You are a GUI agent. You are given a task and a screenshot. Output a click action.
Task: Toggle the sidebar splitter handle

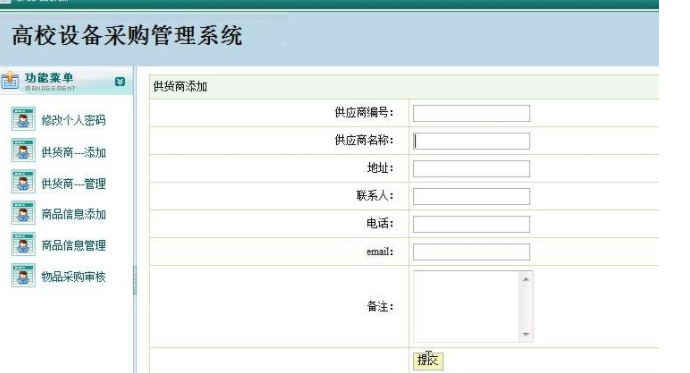pos(135,280)
